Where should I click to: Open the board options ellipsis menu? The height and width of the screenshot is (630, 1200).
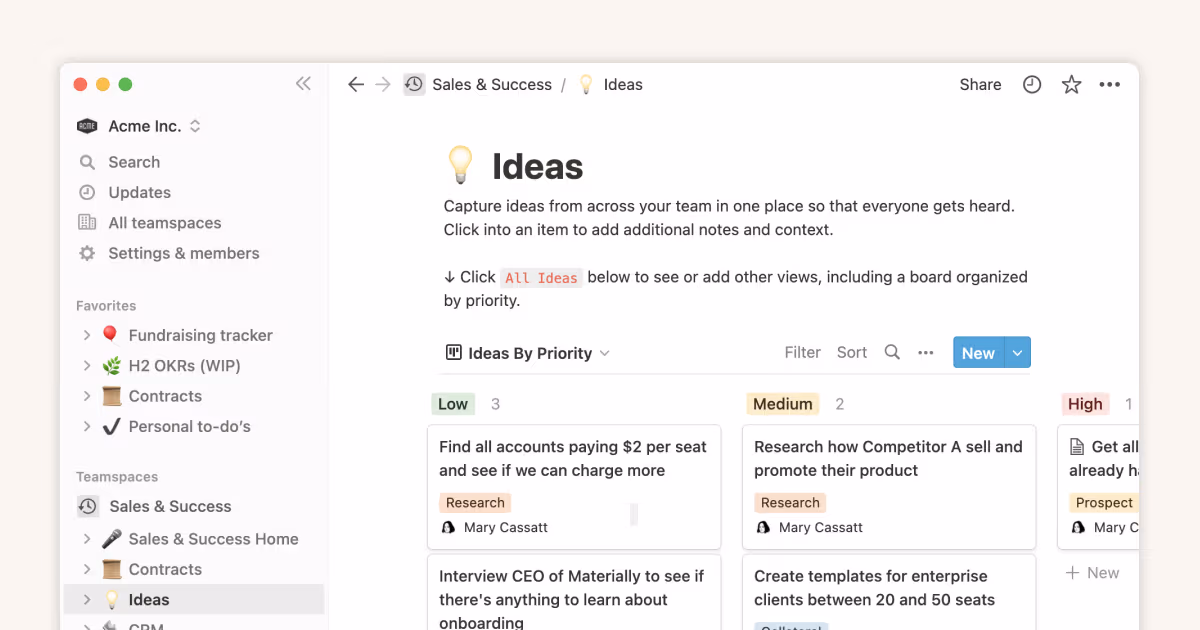tap(925, 352)
